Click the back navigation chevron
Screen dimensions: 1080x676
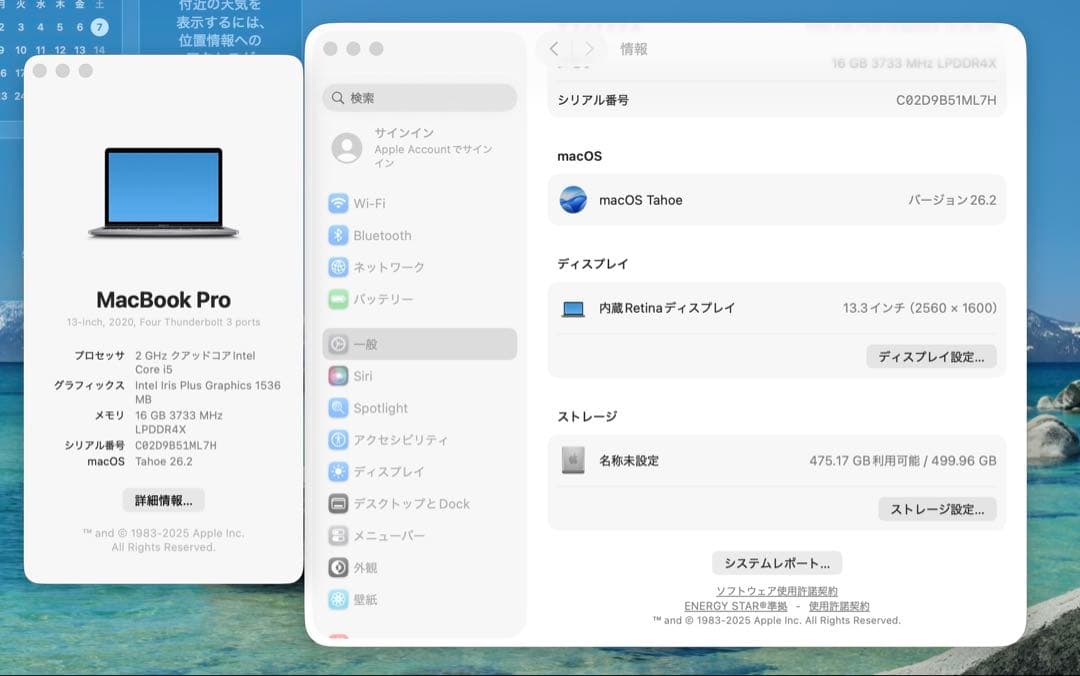pyautogui.click(x=552, y=48)
